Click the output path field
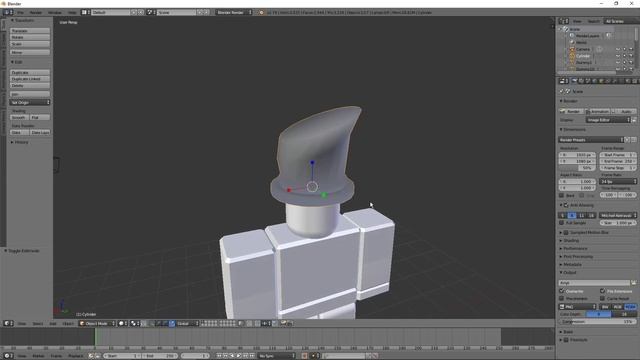The height and width of the screenshot is (360, 640). (594, 282)
